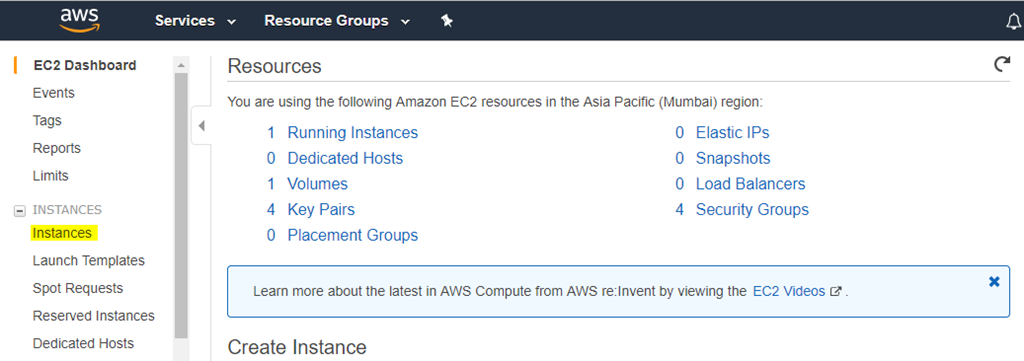Open Spot Requests in sidebar

[78, 289]
